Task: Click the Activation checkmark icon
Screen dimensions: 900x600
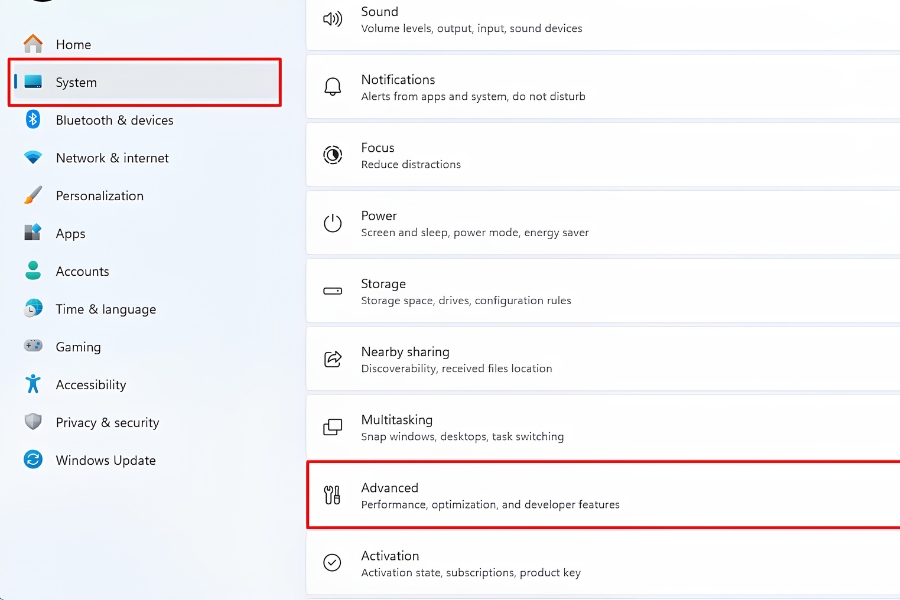Action: point(332,563)
